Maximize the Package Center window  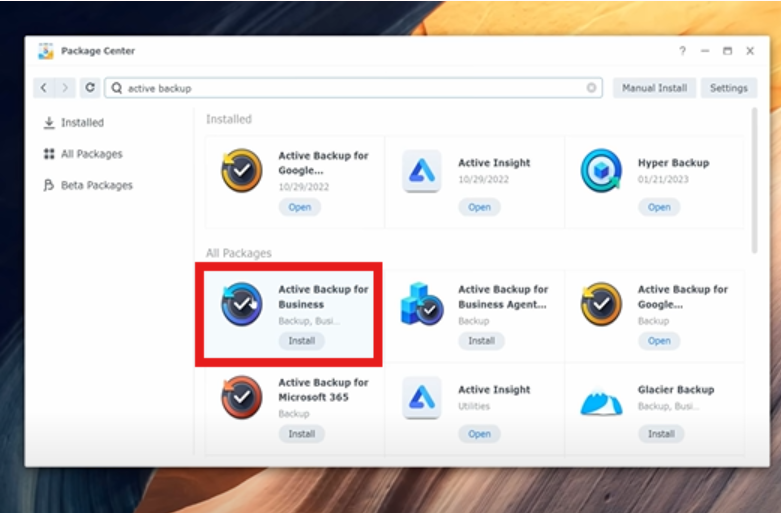727,51
